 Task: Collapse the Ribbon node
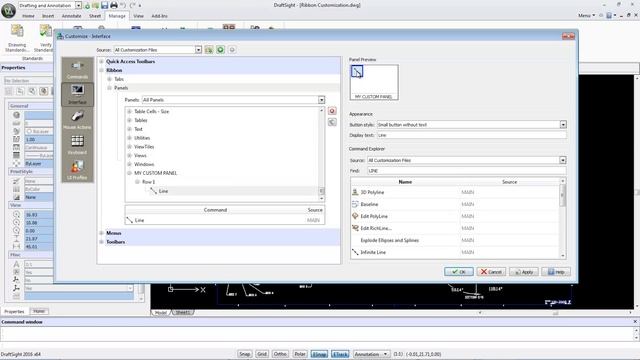(101, 70)
